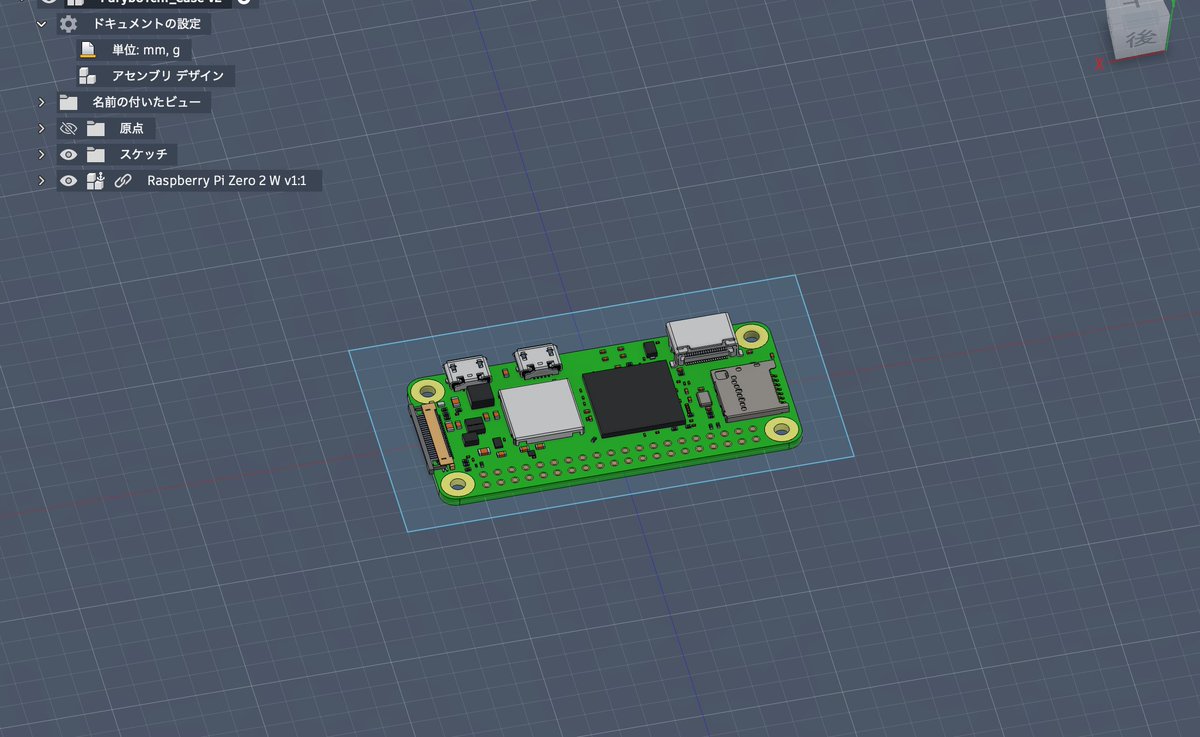Expand the スケッチ folder
The image size is (1200, 737).
tap(41, 154)
